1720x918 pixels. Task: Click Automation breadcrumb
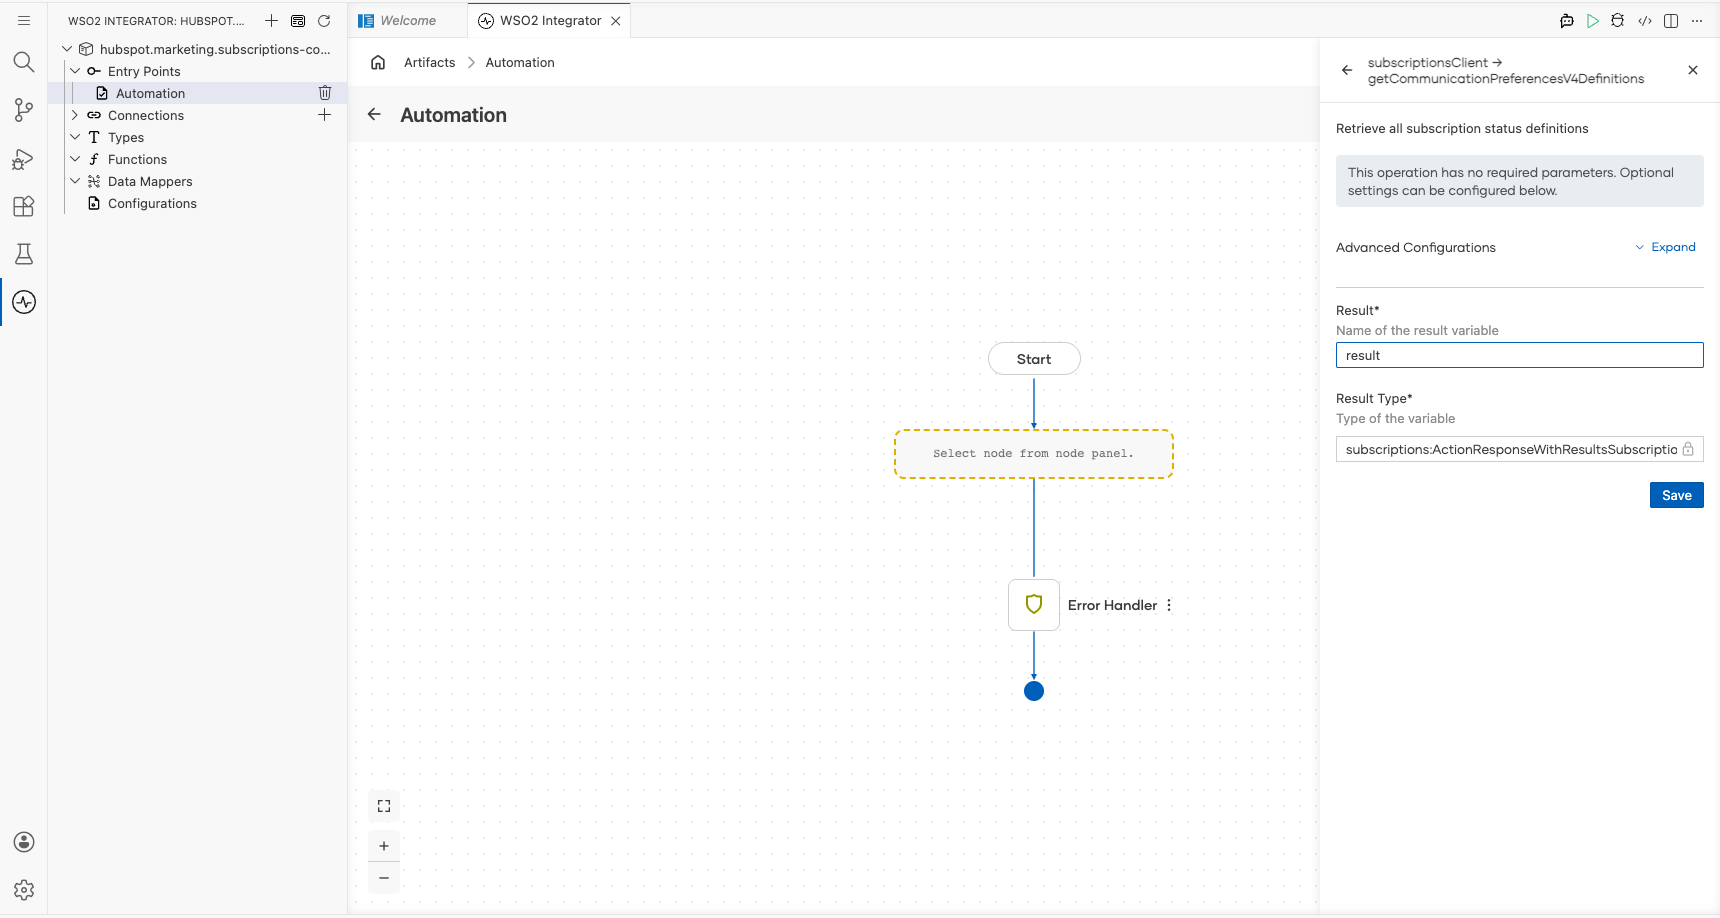520,62
